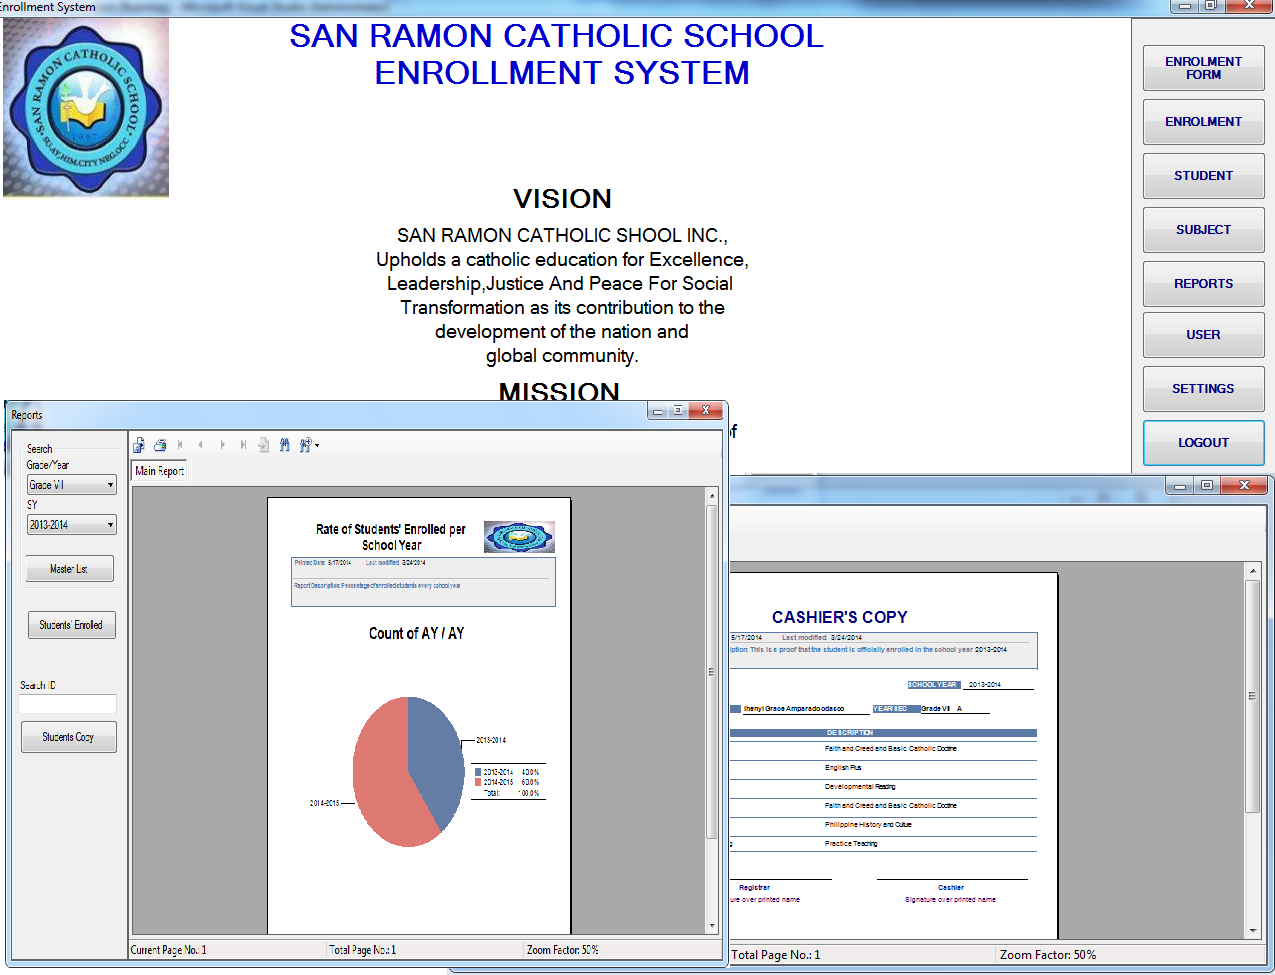Click scroll-up arrow in Reports viewer

(x=712, y=496)
